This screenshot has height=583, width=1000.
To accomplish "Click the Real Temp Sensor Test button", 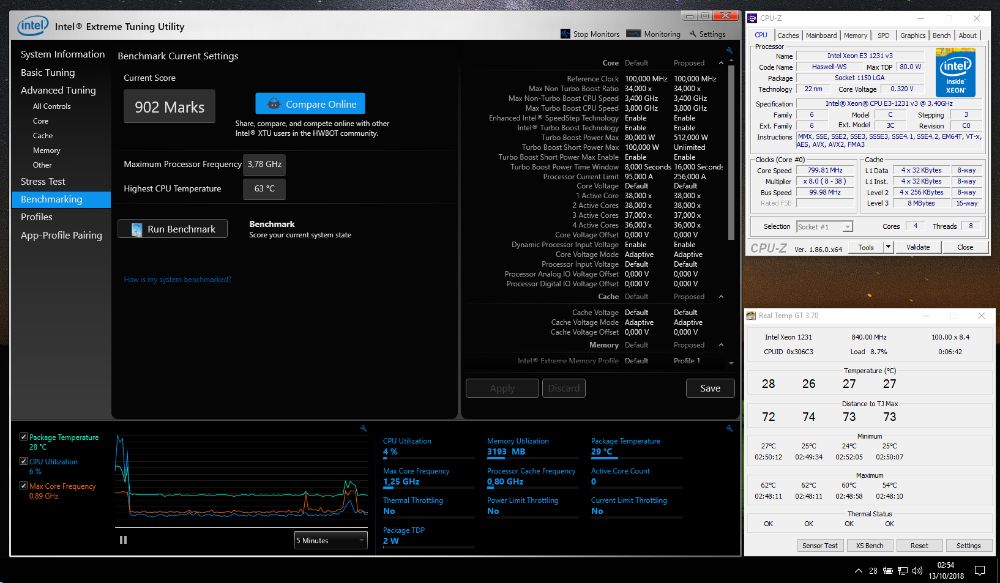I will point(819,545).
